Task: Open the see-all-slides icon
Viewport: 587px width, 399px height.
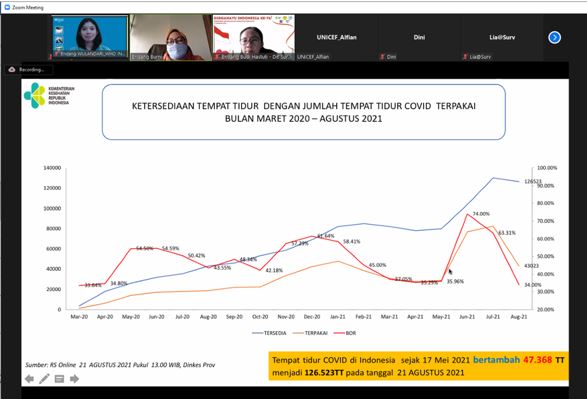Action: tap(59, 379)
